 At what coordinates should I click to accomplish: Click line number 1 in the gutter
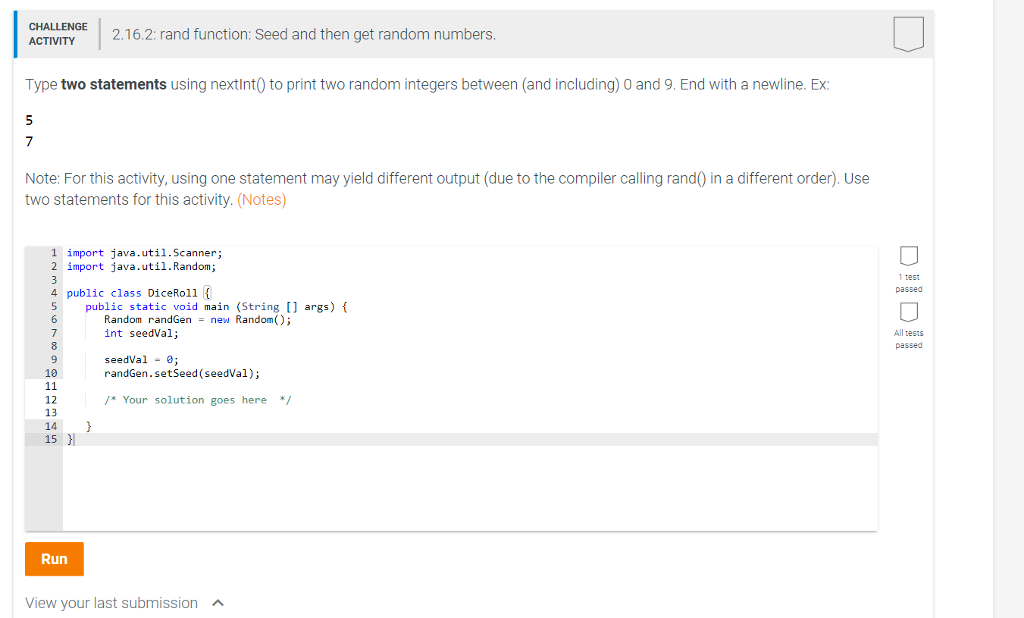(x=53, y=252)
